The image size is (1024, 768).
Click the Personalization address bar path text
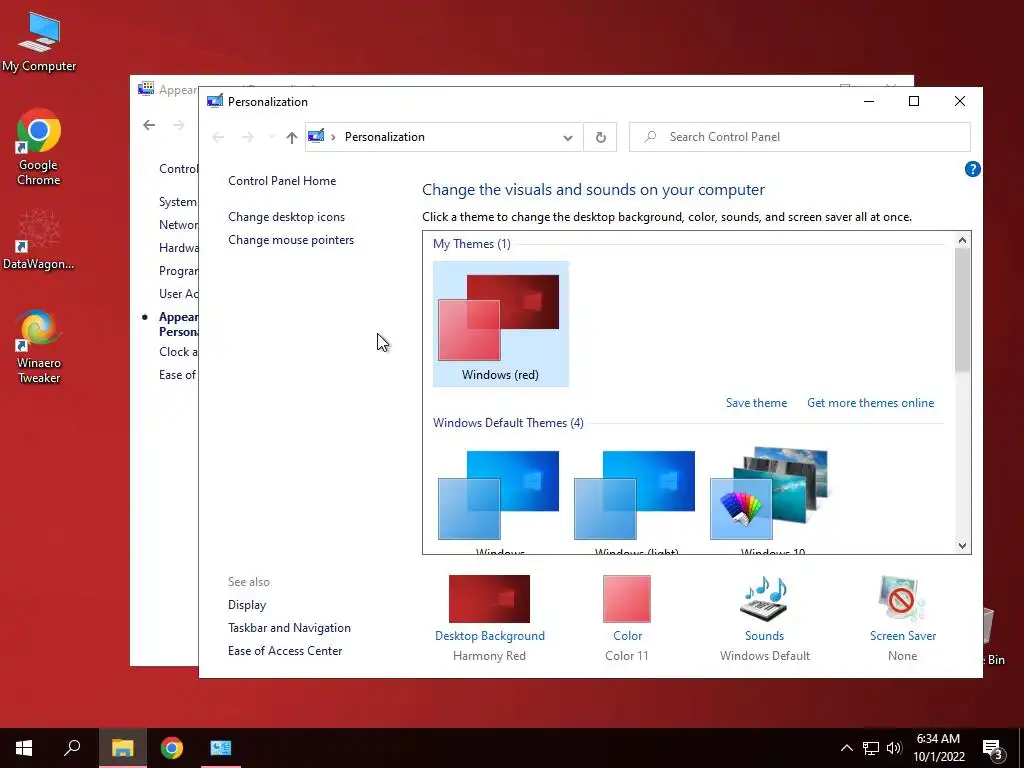pyautogui.click(x=385, y=137)
